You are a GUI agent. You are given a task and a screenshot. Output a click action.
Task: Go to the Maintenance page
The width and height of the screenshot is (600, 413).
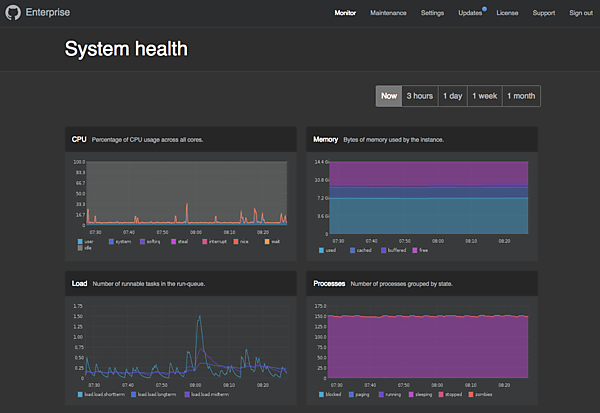(388, 13)
